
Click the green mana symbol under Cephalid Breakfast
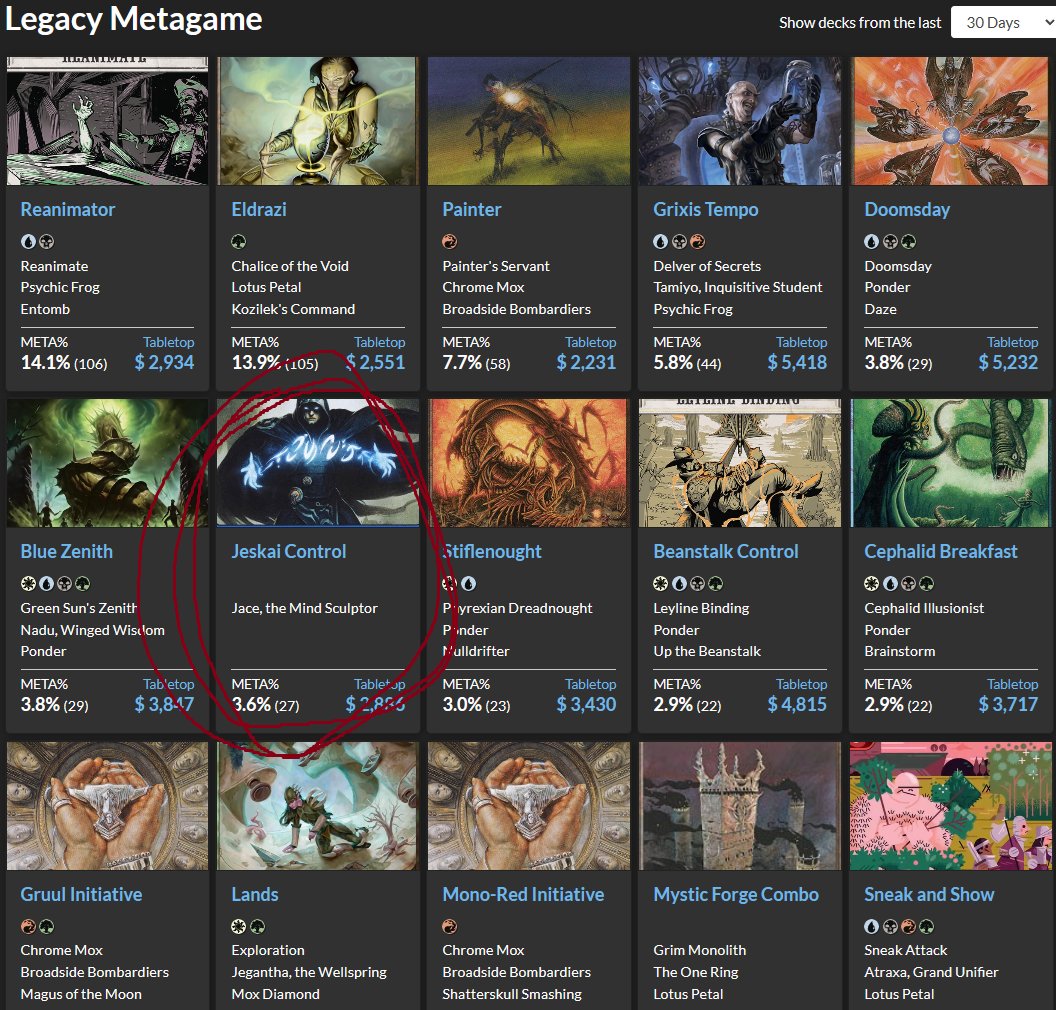pos(927,583)
